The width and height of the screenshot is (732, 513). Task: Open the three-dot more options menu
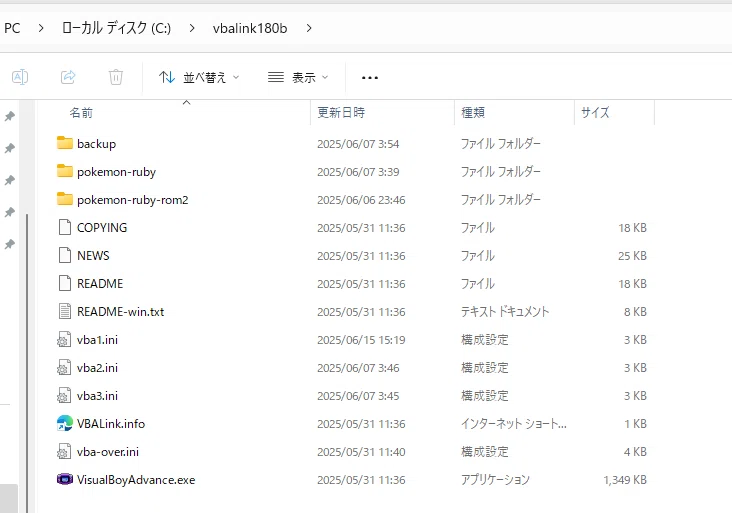pos(370,78)
